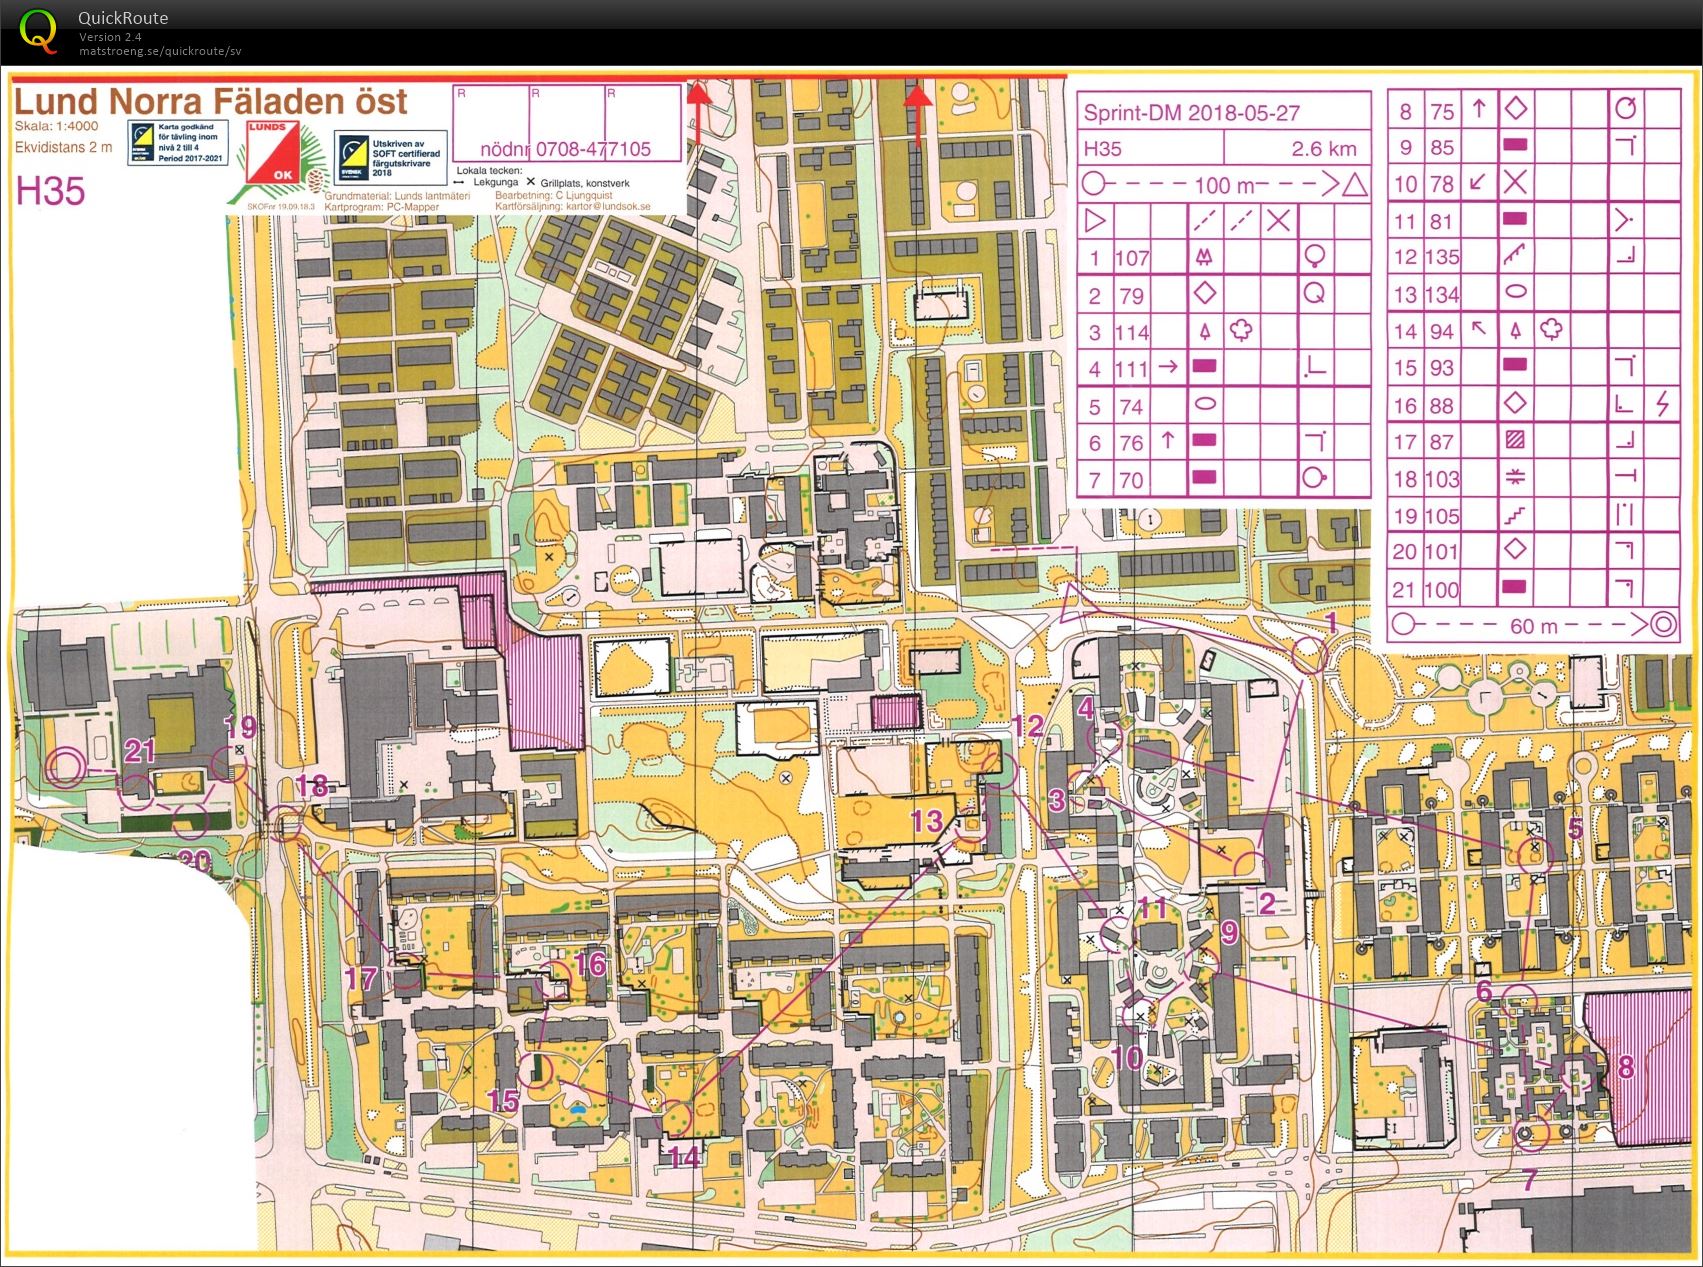Screen dimensions: 1703x1267
Task: Click control code 114 in the description table
Action: tap(1132, 333)
